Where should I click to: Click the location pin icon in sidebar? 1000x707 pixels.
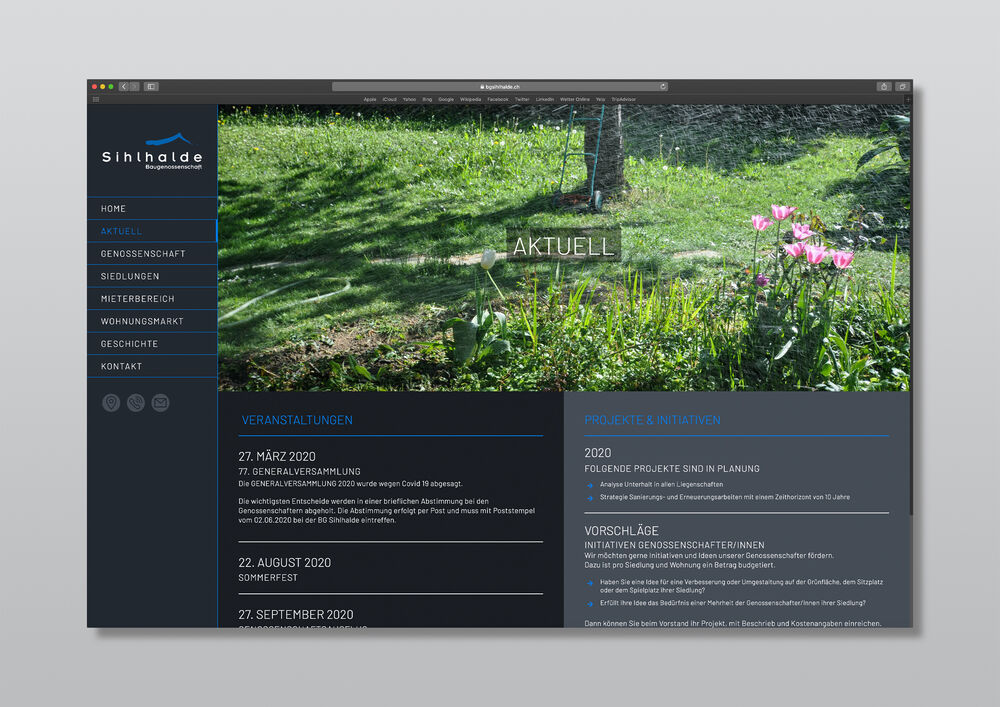111,403
